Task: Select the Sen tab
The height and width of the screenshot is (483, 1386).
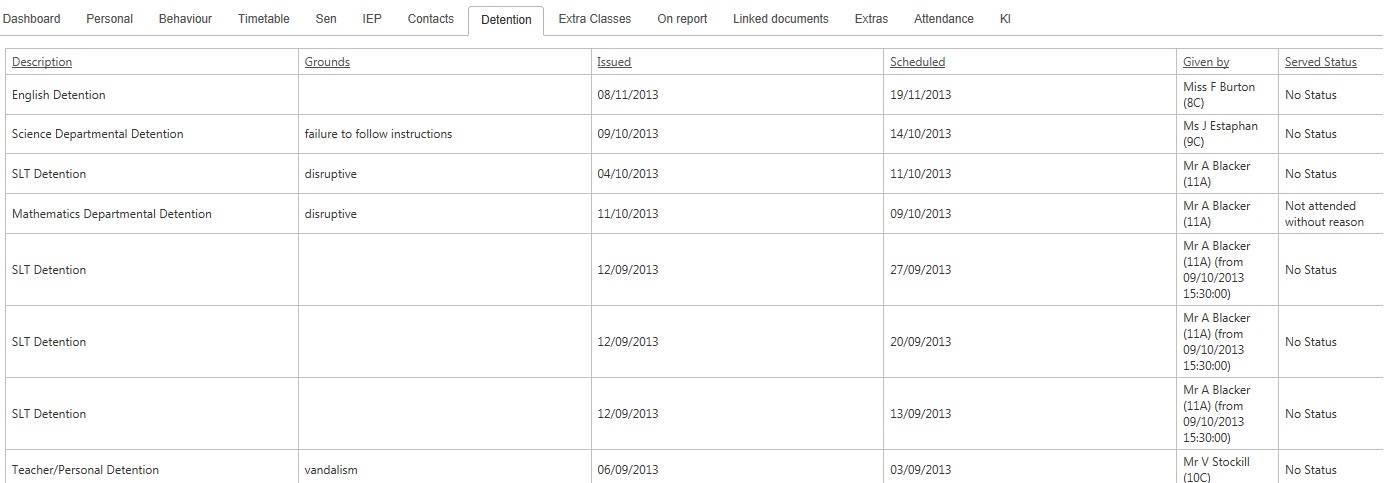Action: coord(326,19)
